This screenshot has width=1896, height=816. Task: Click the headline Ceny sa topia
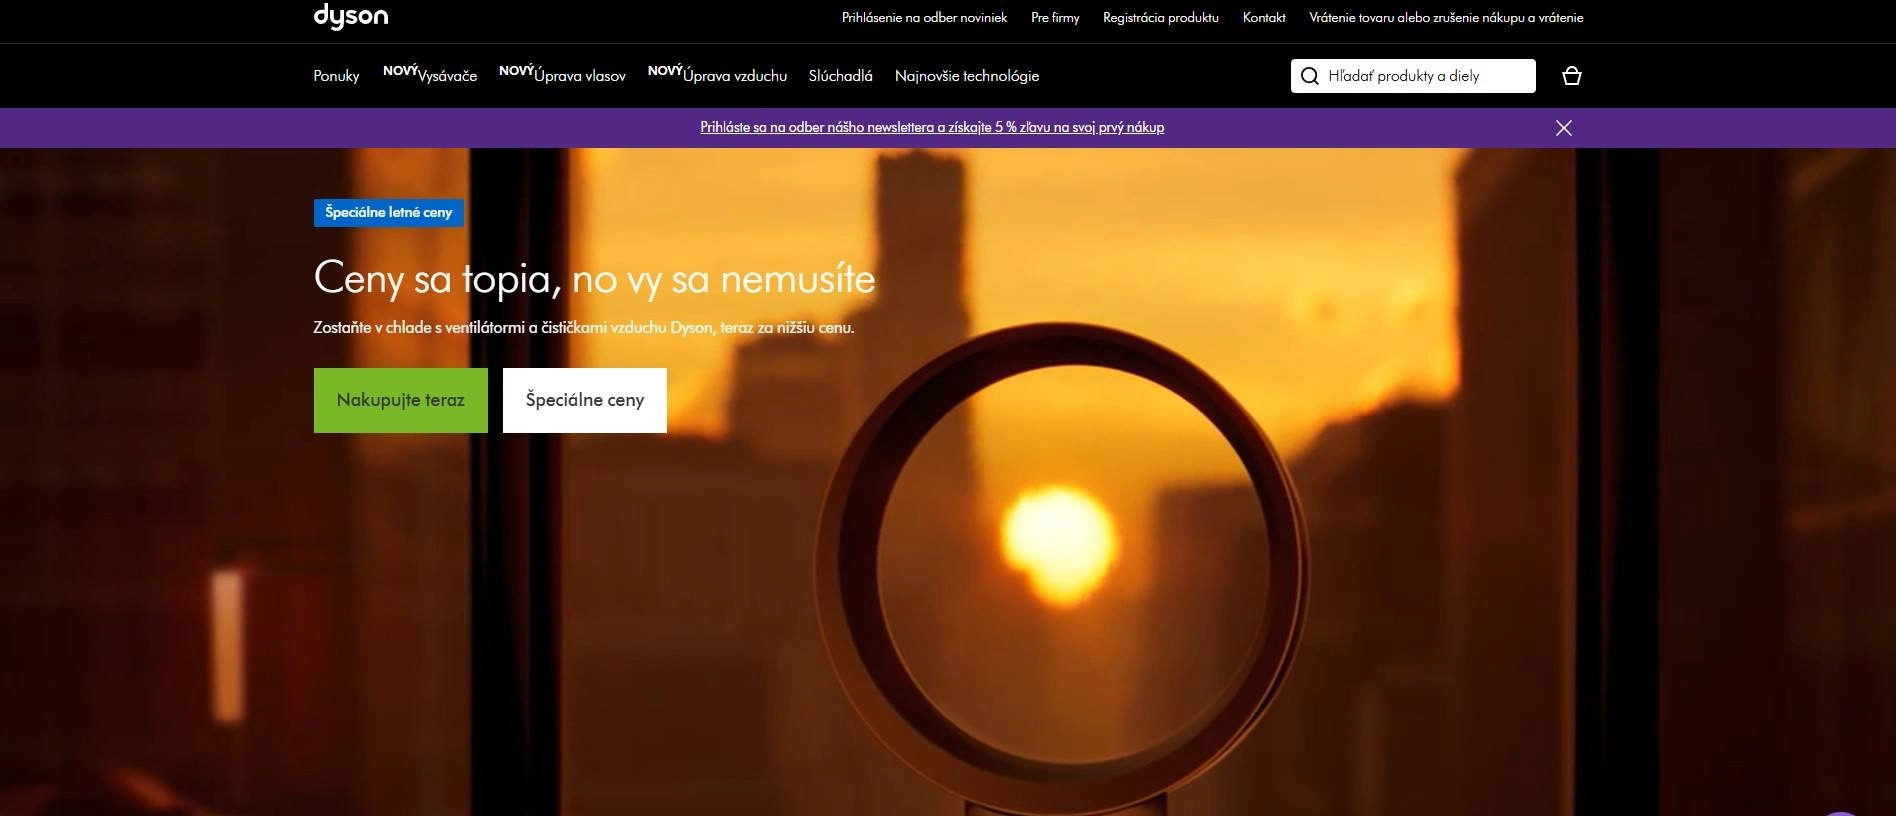[594, 278]
